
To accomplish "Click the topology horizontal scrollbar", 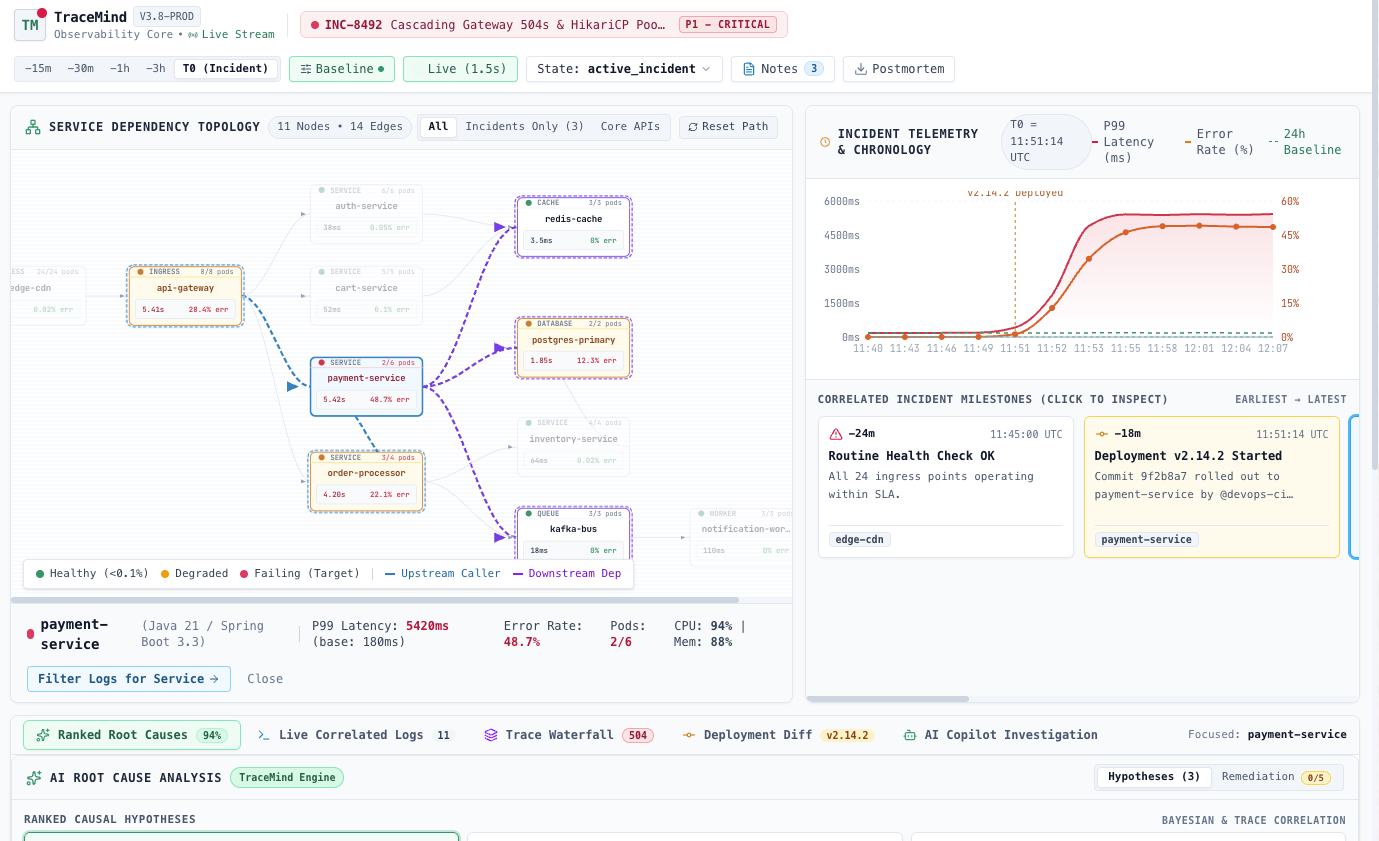I will click(375, 600).
